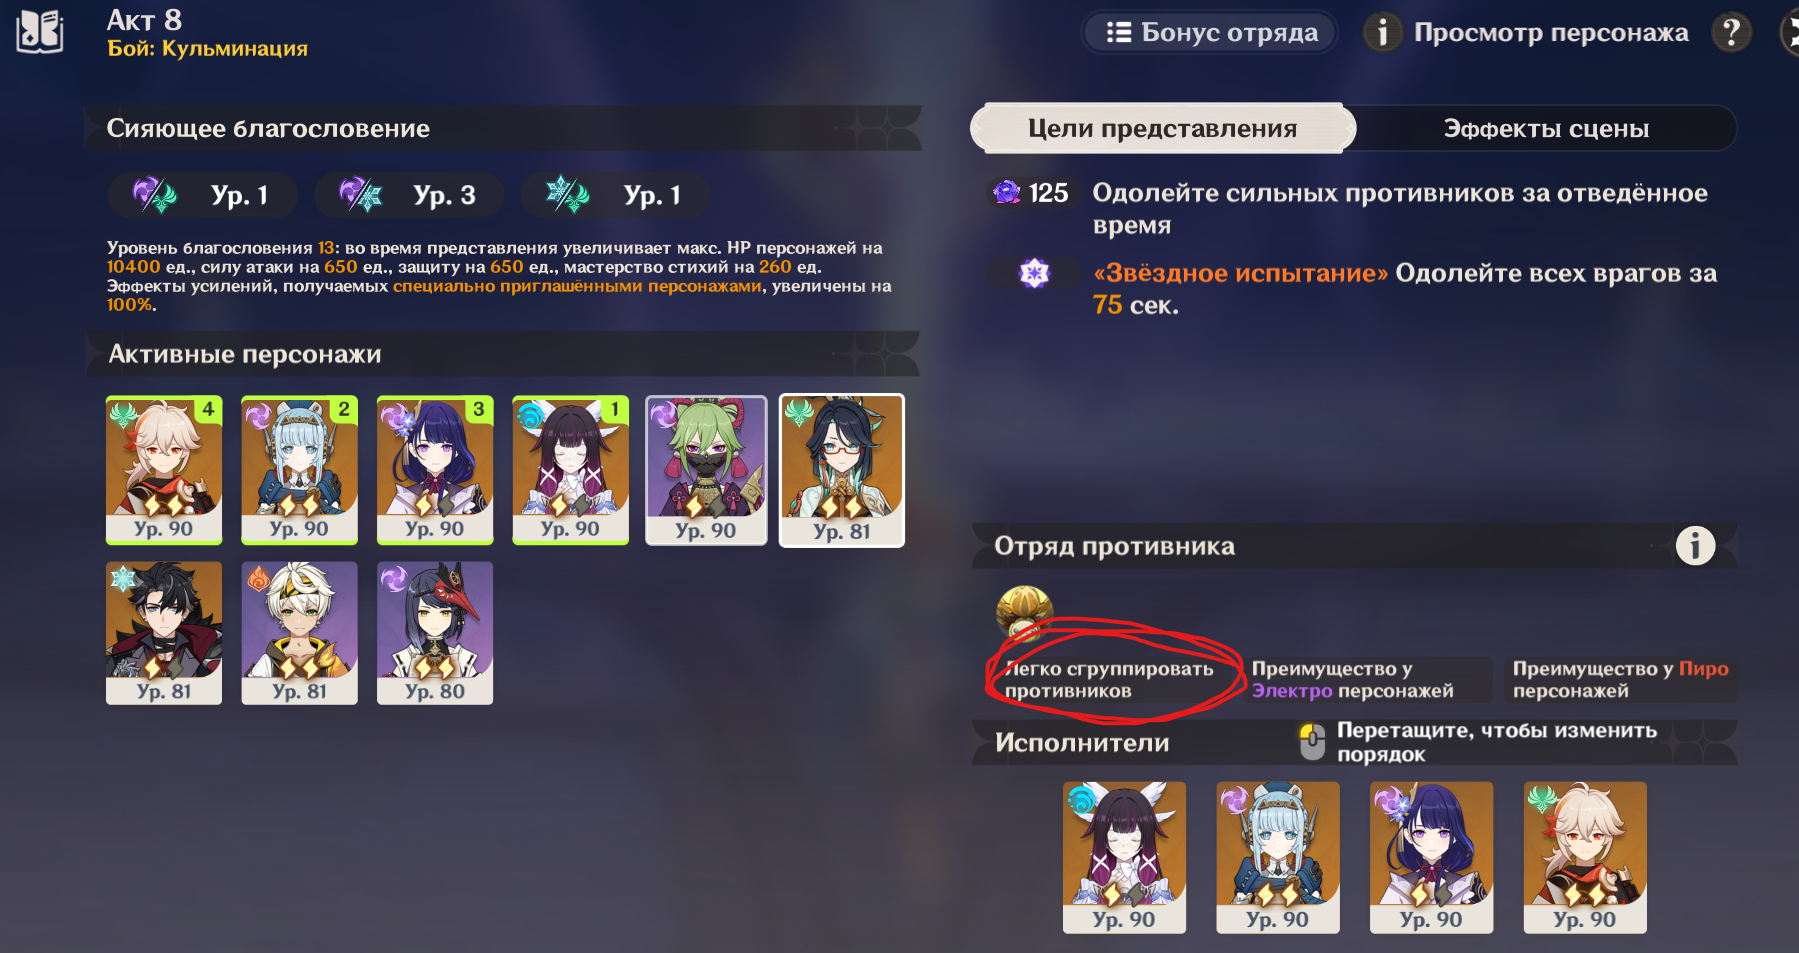Select the anemo character with glasses Ур. 81
The image size is (1799, 953).
point(842,471)
